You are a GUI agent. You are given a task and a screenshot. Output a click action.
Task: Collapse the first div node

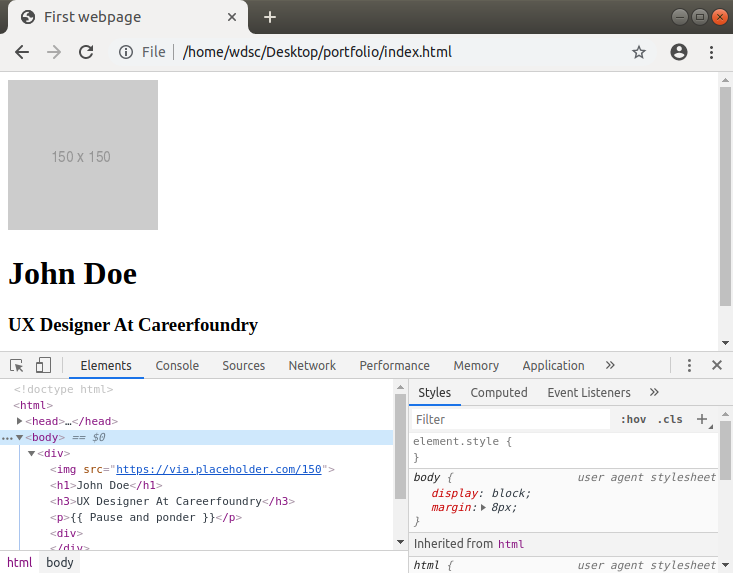[31, 453]
